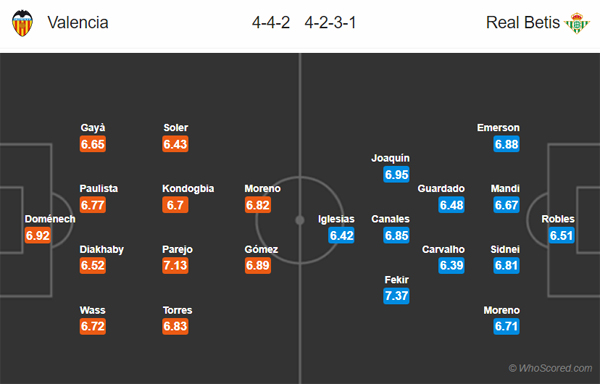
Task: Select Joaquín's 6.95 rating badge
Action: [x=396, y=174]
